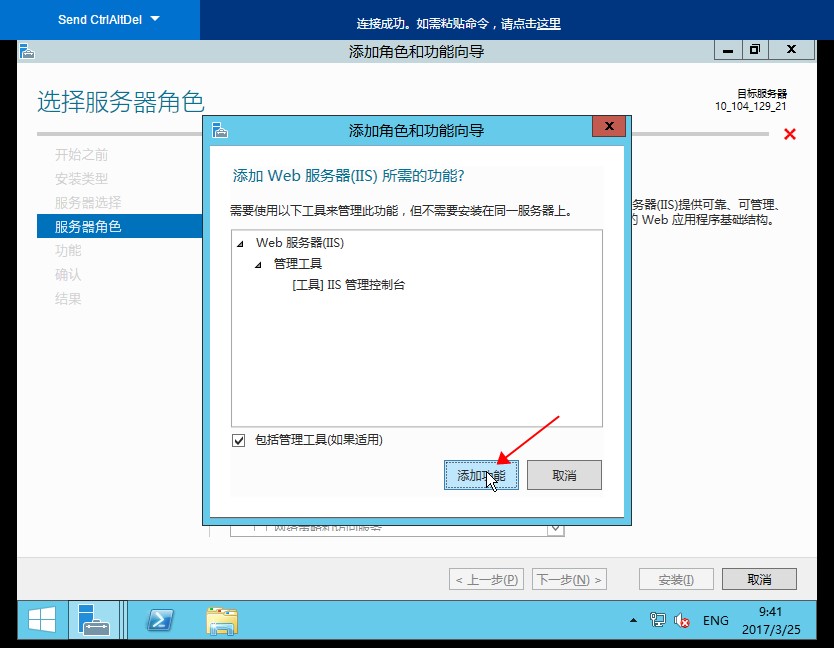
Task: Go to the 安装类型 wizard step
Action: tap(81, 179)
